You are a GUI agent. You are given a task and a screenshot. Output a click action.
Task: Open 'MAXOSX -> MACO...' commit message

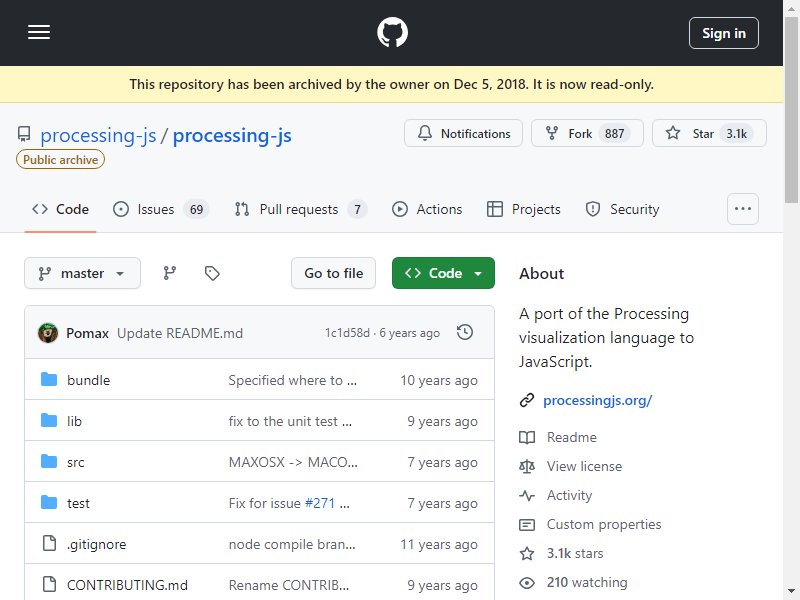coord(293,462)
